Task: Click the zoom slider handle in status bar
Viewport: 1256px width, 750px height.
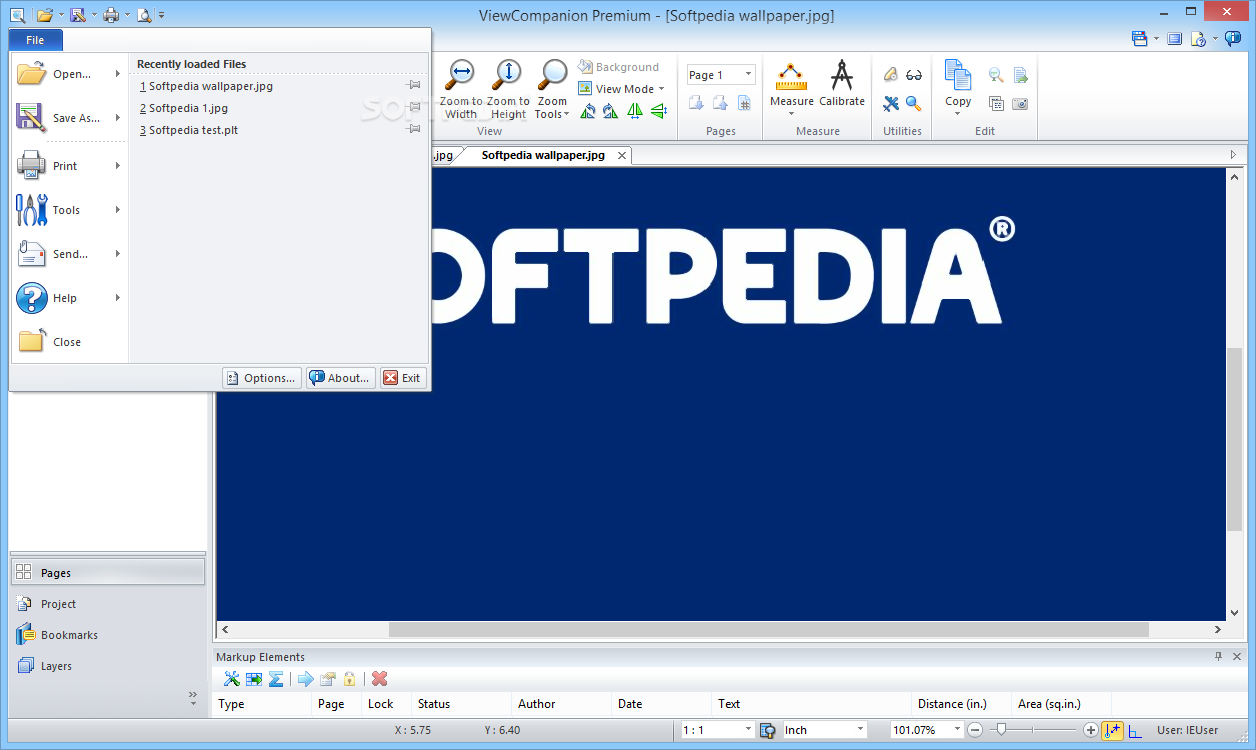Action: (x=1000, y=730)
